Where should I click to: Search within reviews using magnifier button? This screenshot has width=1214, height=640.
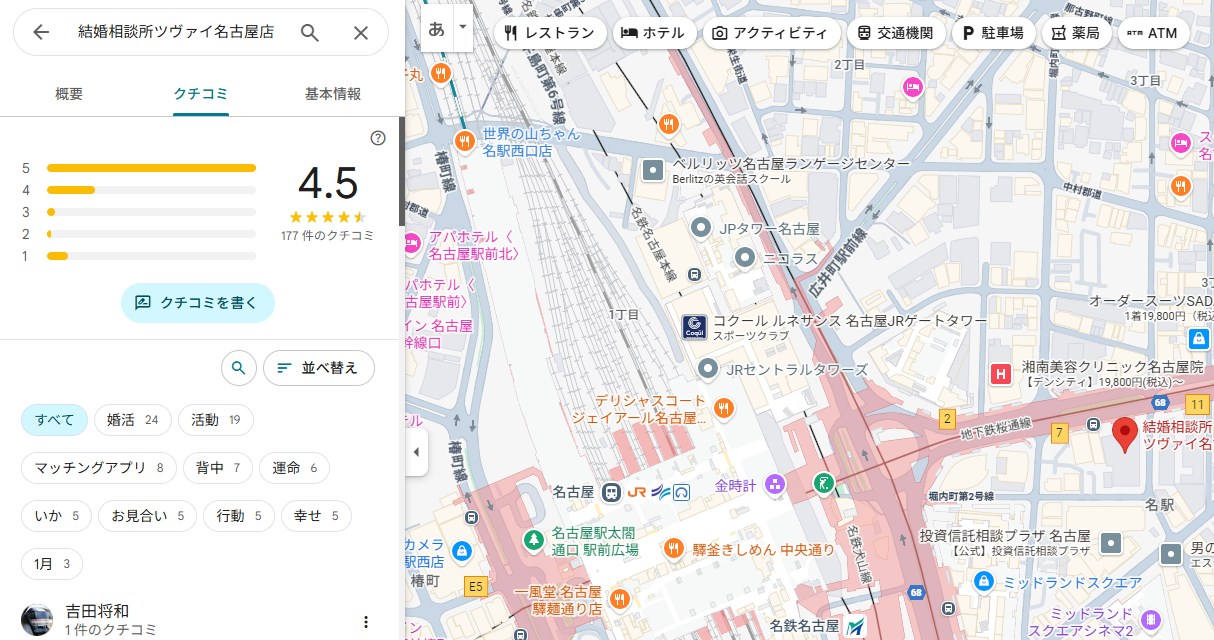(238, 368)
